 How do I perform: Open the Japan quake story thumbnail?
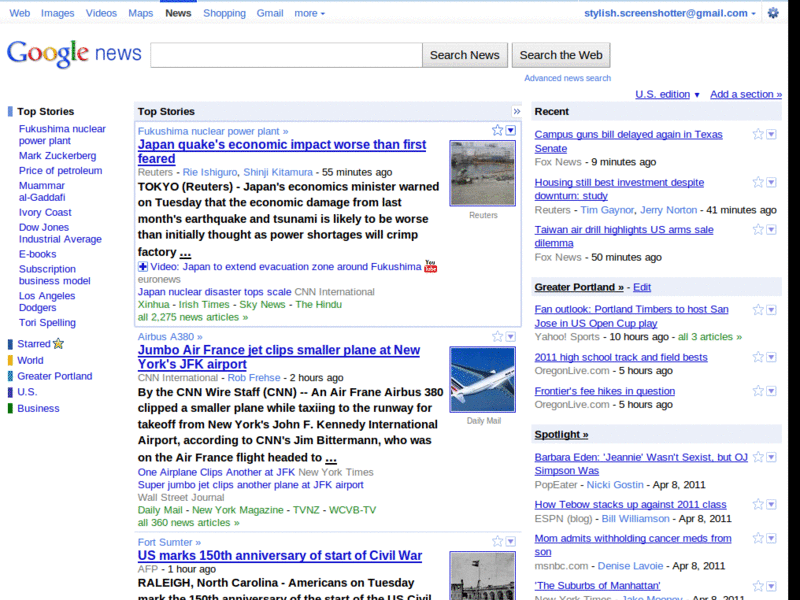pos(482,173)
